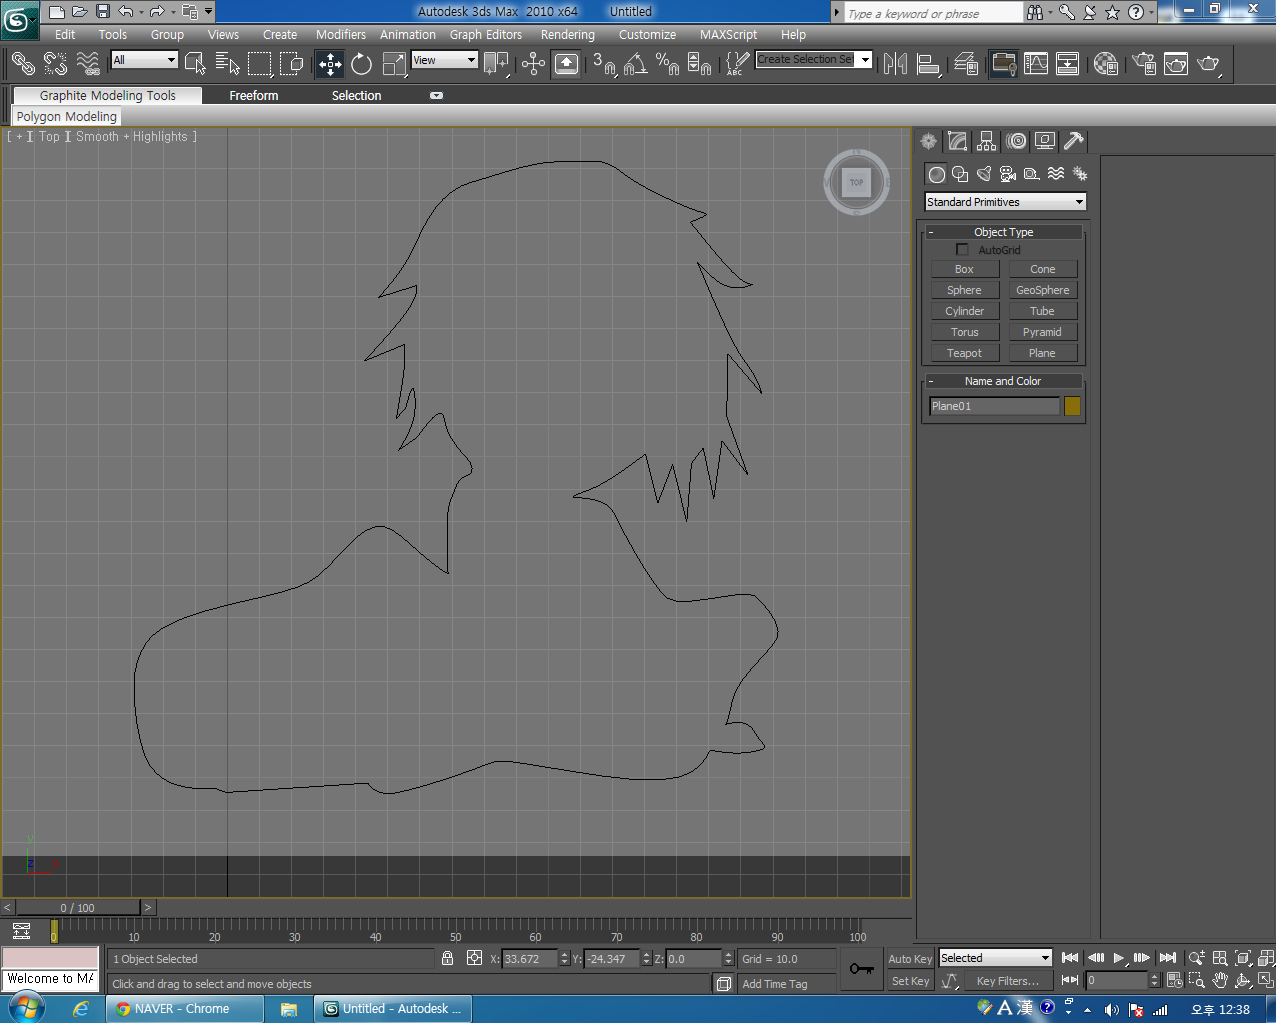Screen dimensions: 1276x1023
Task: Toggle the selection lock icon
Action: tap(447, 958)
